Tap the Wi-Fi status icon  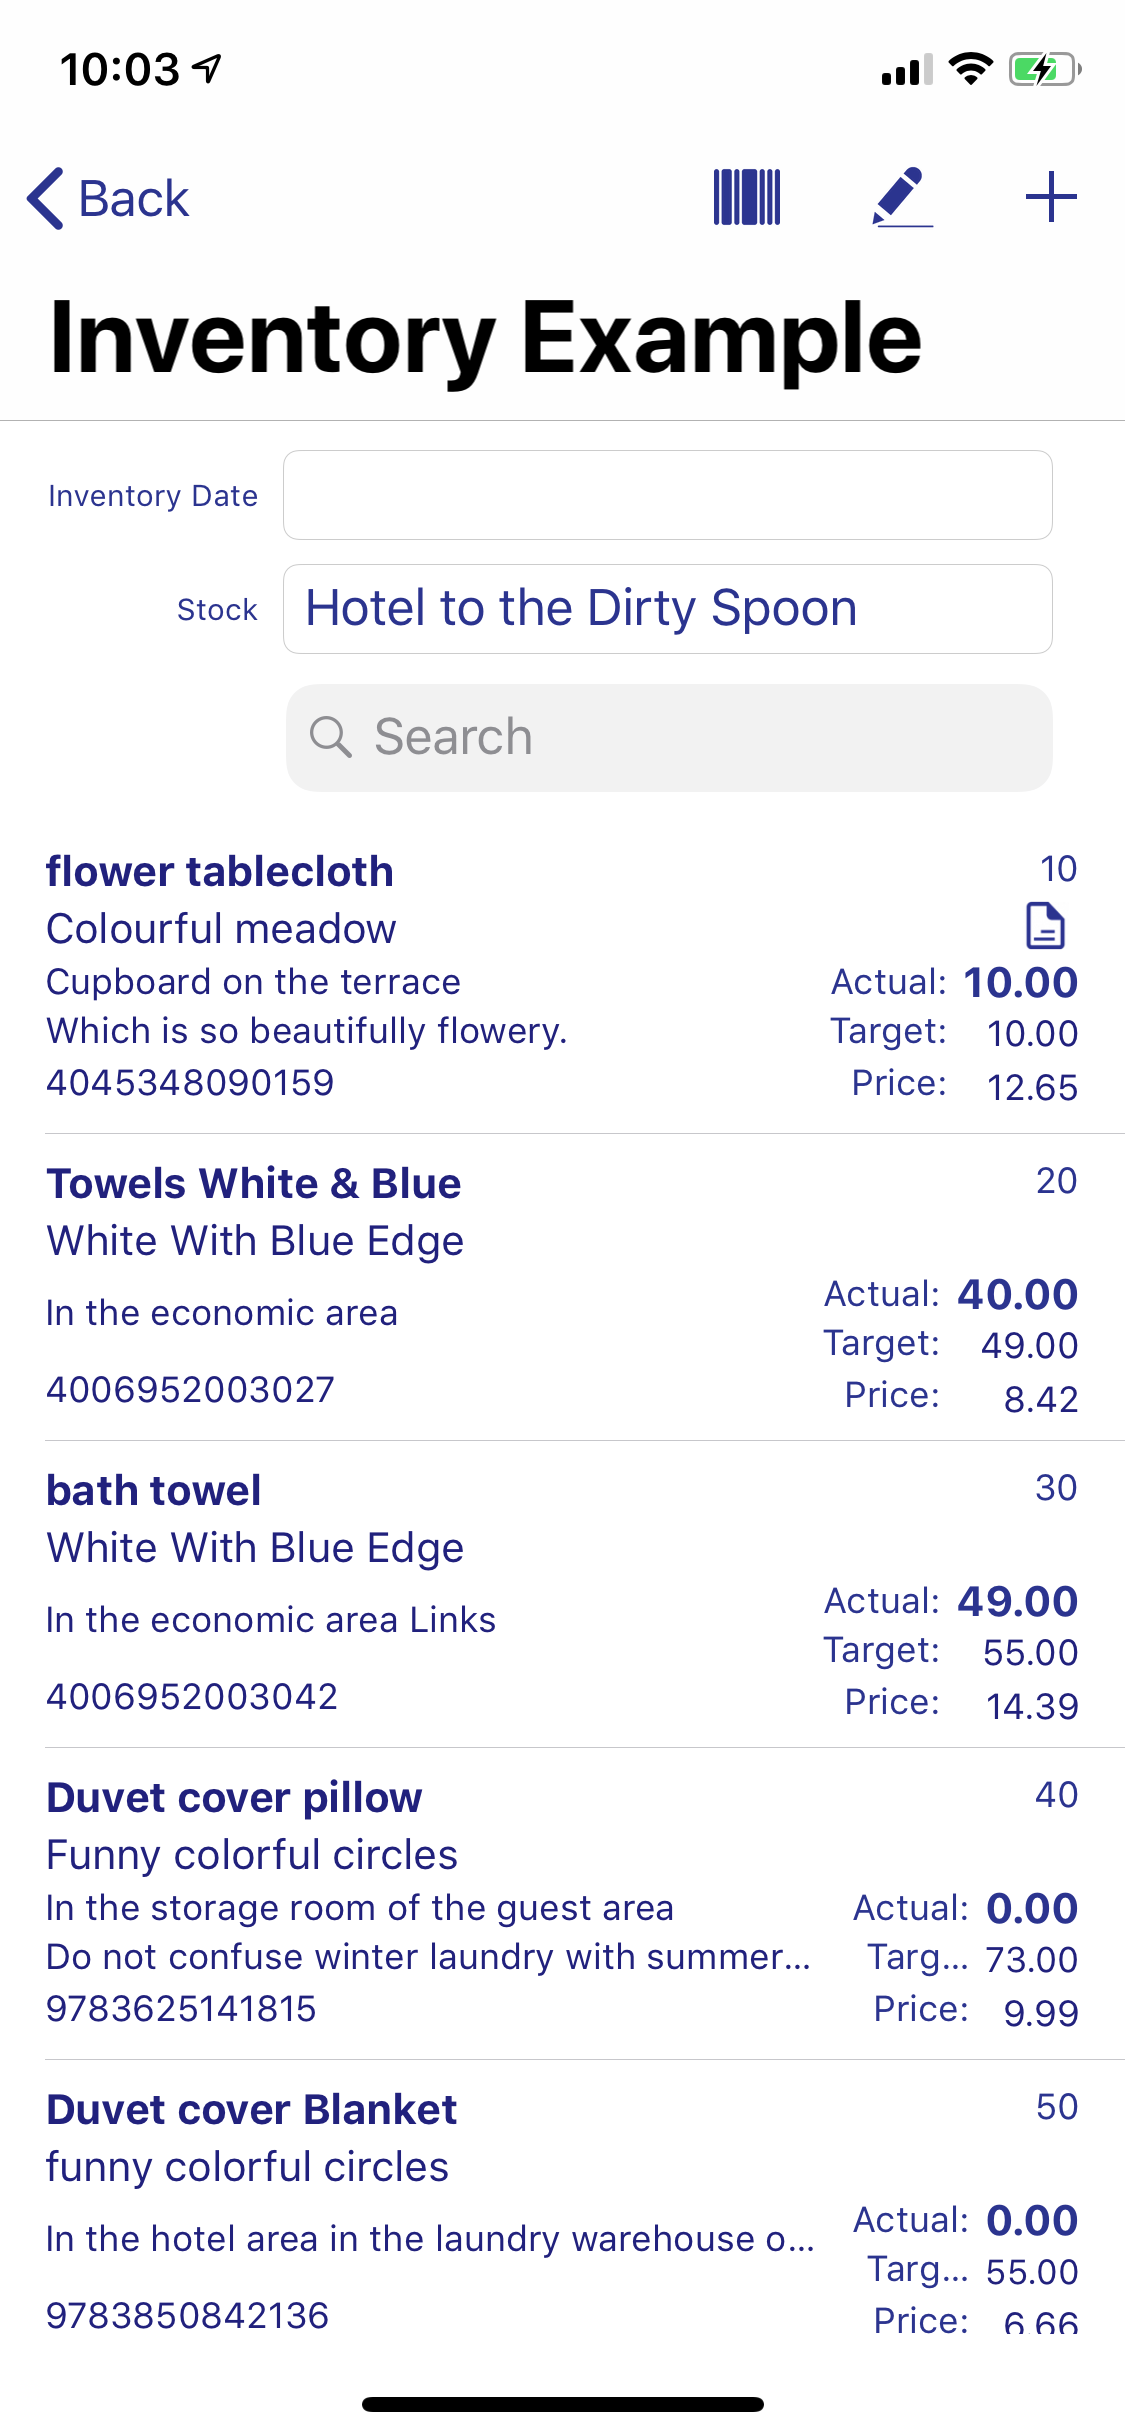tap(970, 69)
